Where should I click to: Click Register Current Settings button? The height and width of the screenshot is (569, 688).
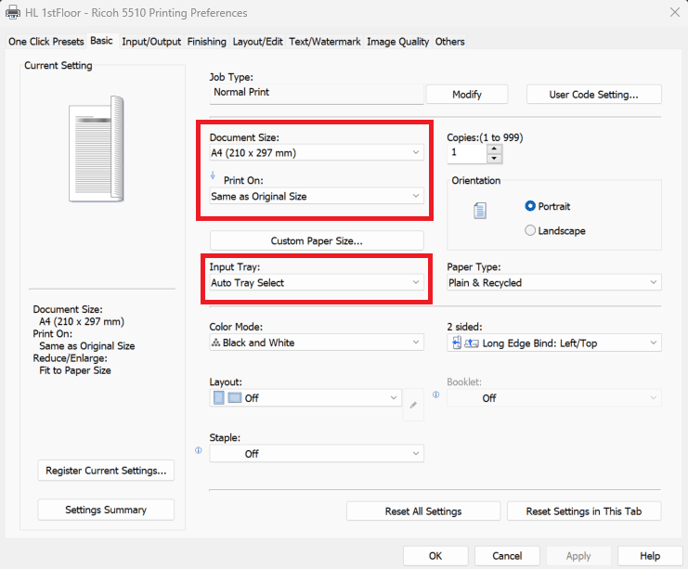[x=106, y=470]
